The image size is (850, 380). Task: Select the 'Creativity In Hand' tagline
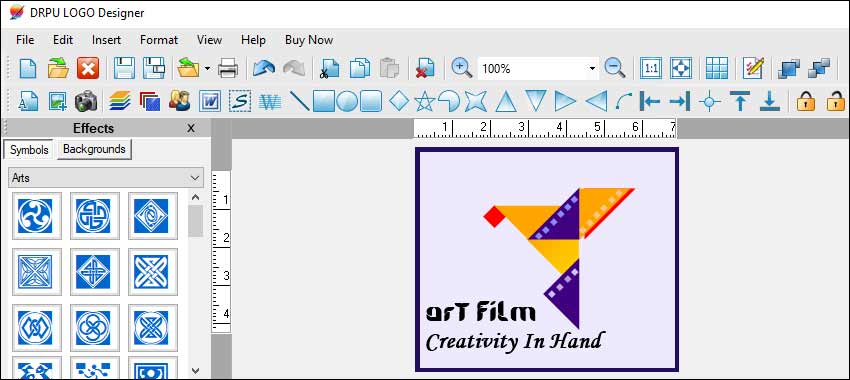click(513, 342)
